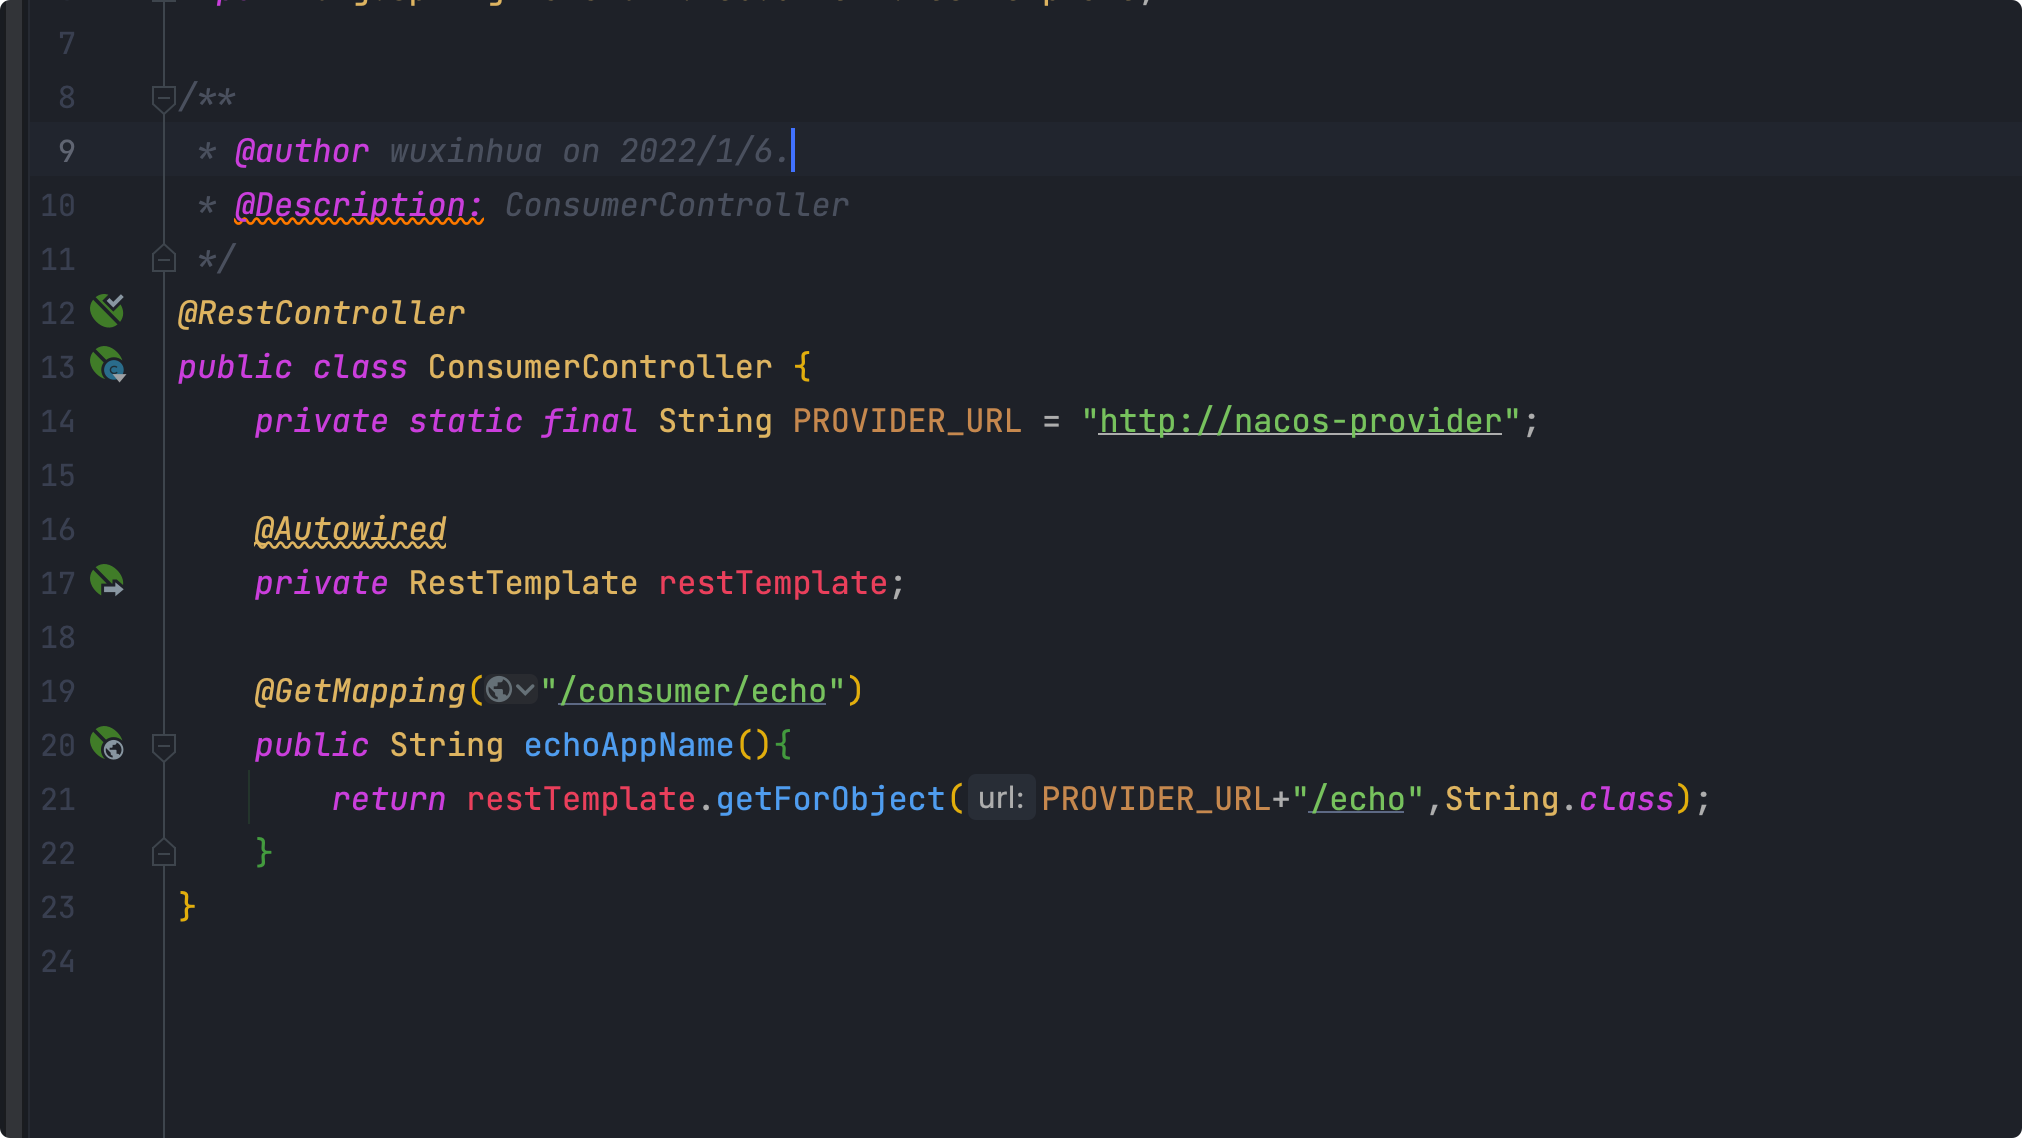Click the Spring bean gutter icon at @RestController
The height and width of the screenshot is (1138, 2022).
tap(107, 311)
